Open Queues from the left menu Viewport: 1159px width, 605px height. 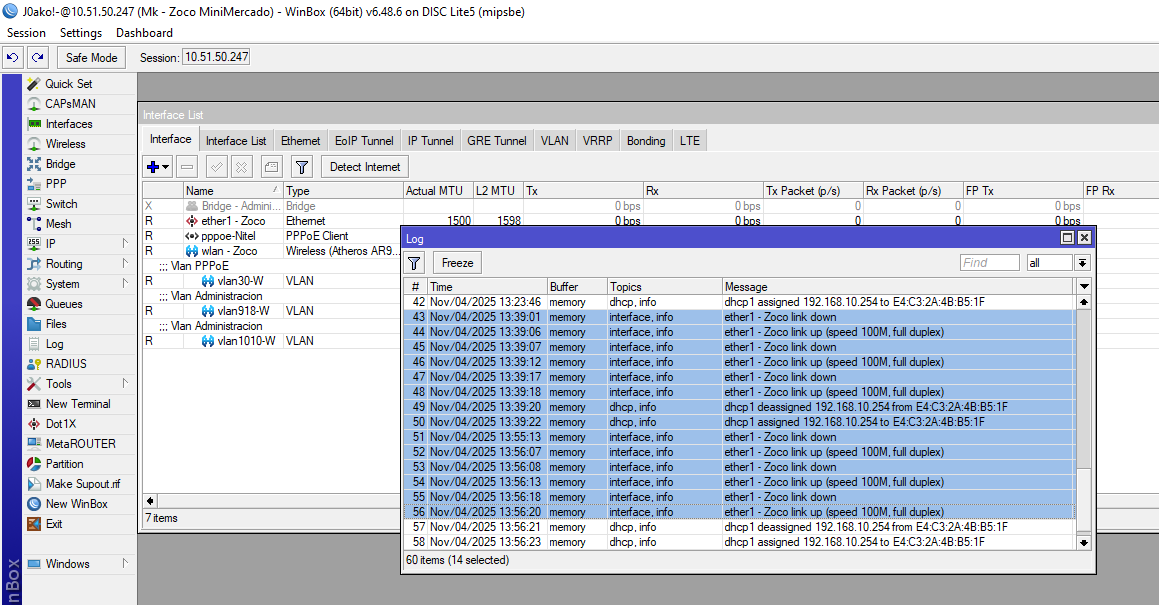tap(63, 304)
